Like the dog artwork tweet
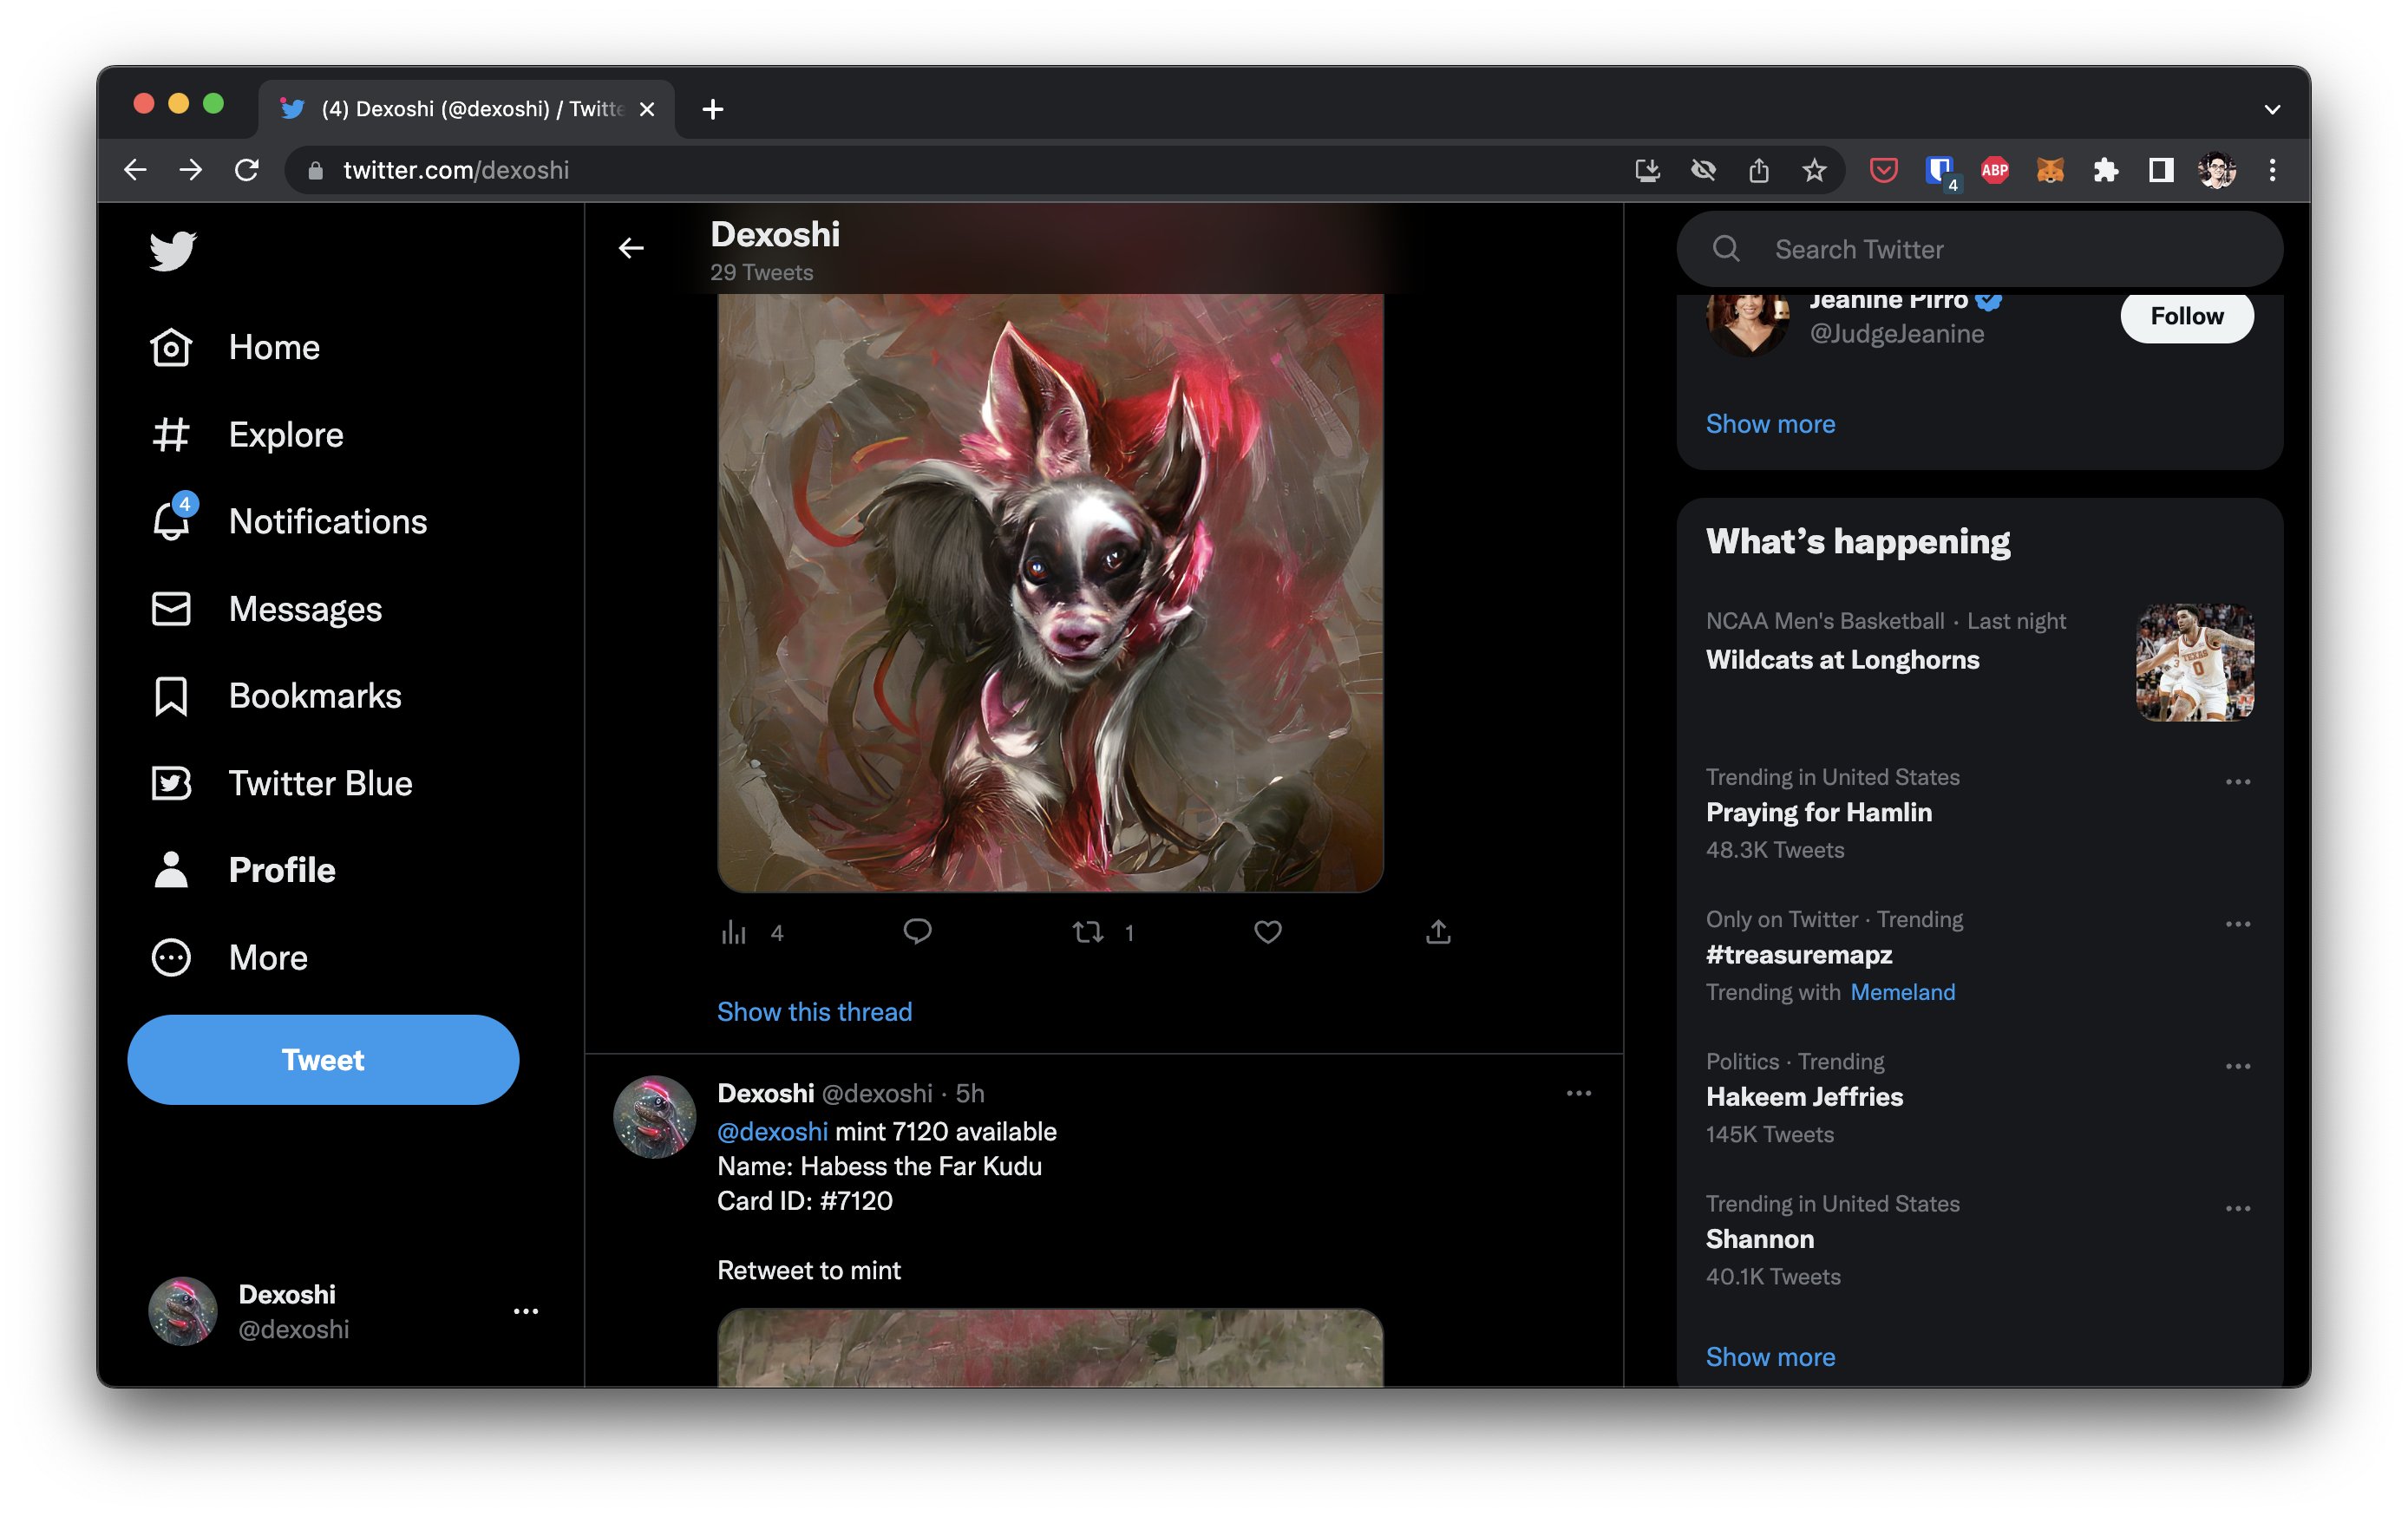Screen dimensions: 2408x1516 [1268, 932]
